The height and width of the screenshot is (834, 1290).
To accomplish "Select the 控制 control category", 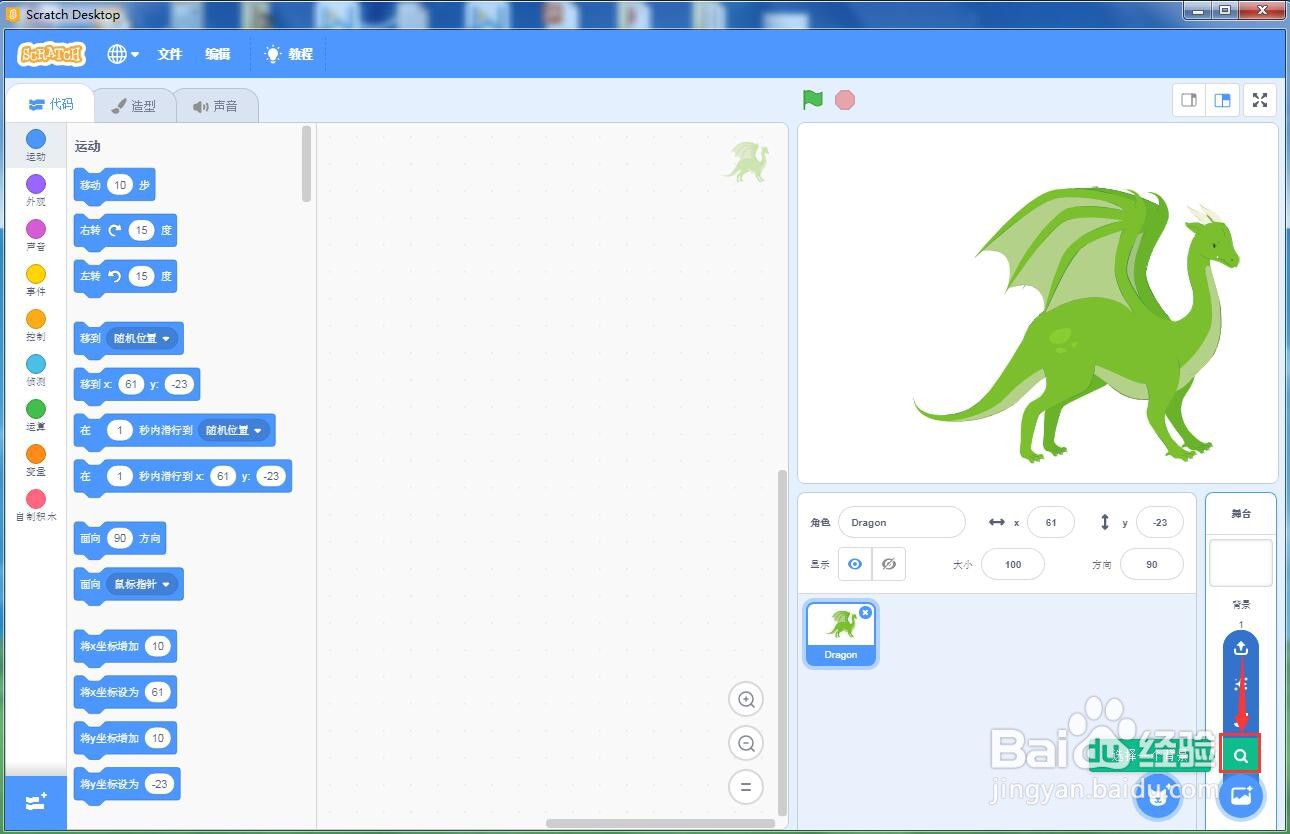I will tap(36, 325).
